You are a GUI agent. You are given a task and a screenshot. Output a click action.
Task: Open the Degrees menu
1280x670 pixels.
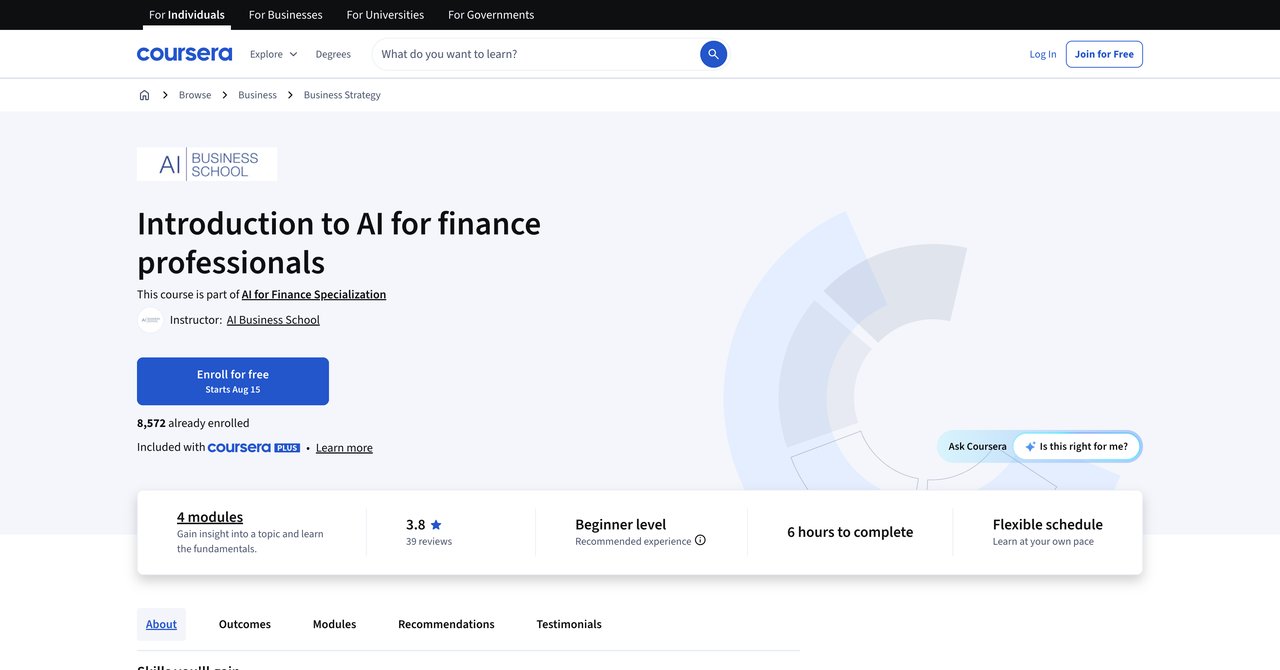(333, 54)
